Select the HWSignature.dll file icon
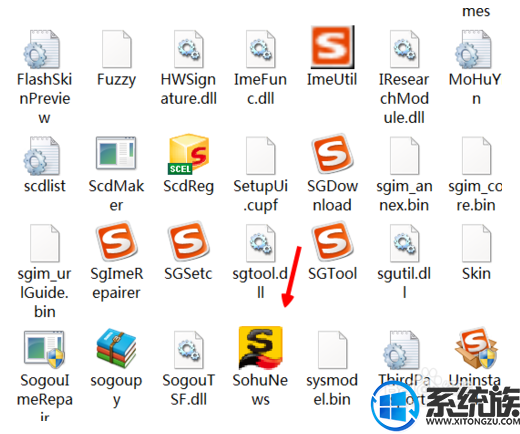 (189, 49)
